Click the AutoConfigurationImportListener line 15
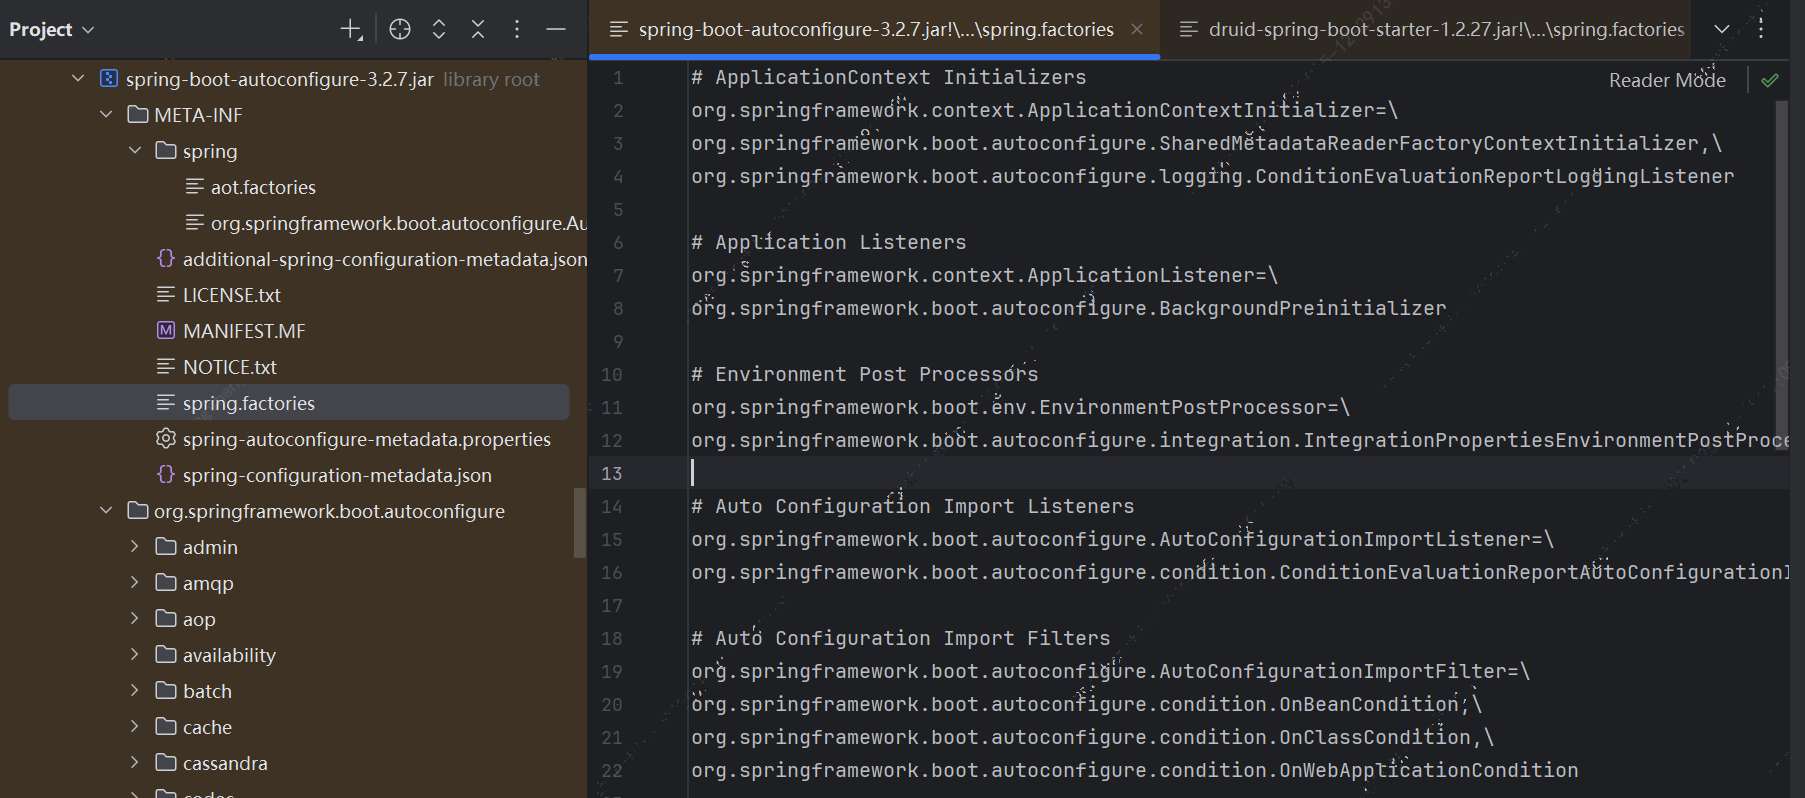Screen dimensions: 1805x798 (1123, 539)
